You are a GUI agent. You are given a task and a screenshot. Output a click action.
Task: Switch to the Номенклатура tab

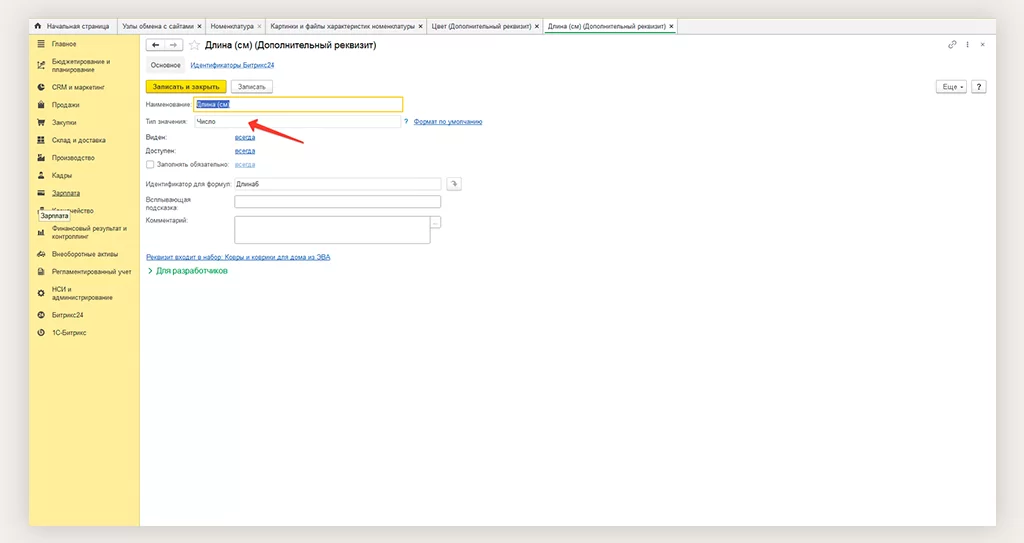(x=231, y=25)
